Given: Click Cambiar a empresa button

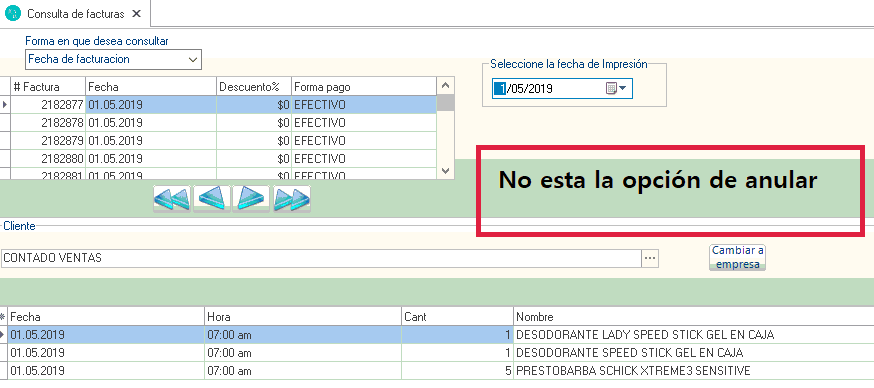Looking at the screenshot, I should [737, 258].
